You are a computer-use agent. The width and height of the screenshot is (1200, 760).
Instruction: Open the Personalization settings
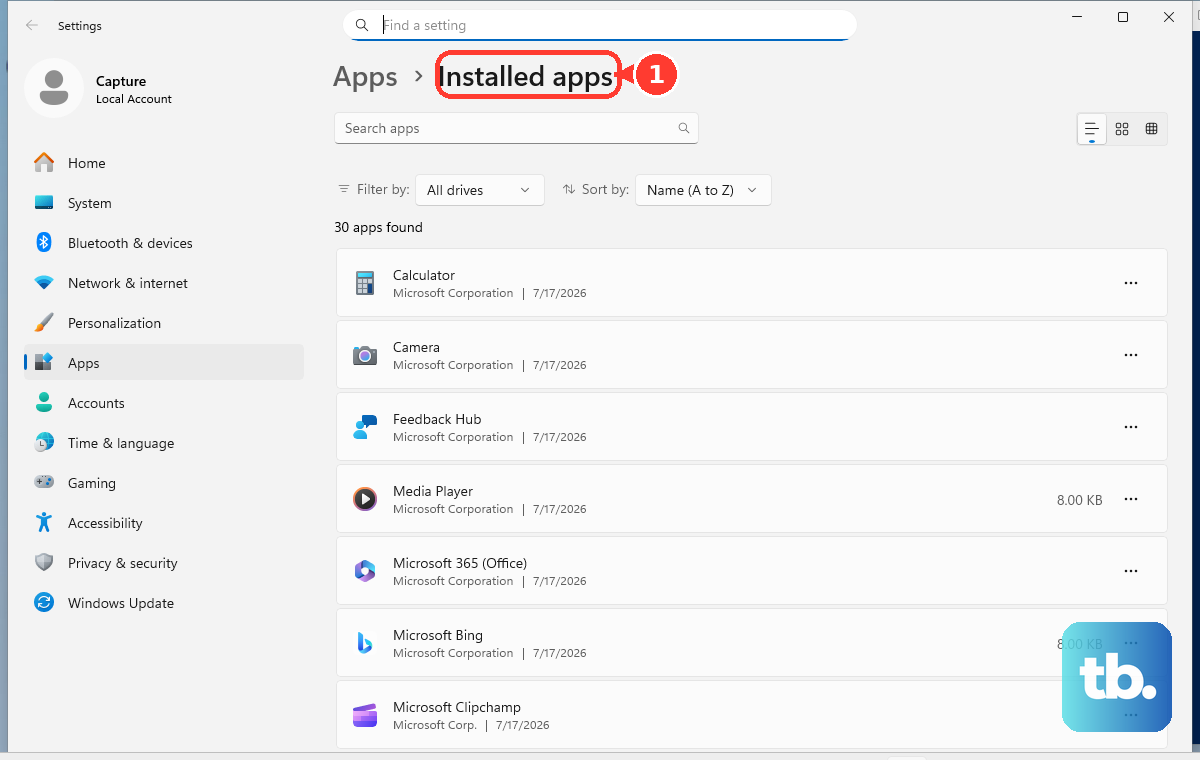tap(164, 323)
